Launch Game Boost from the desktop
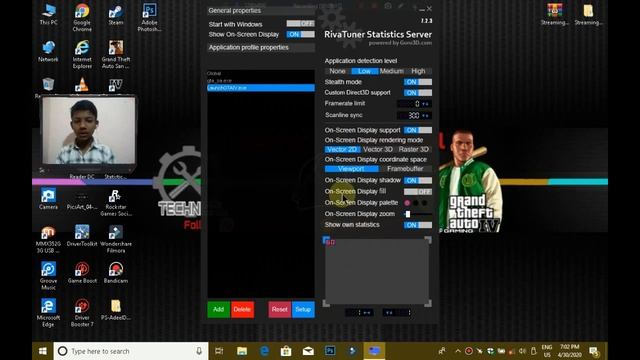 pos(82,272)
